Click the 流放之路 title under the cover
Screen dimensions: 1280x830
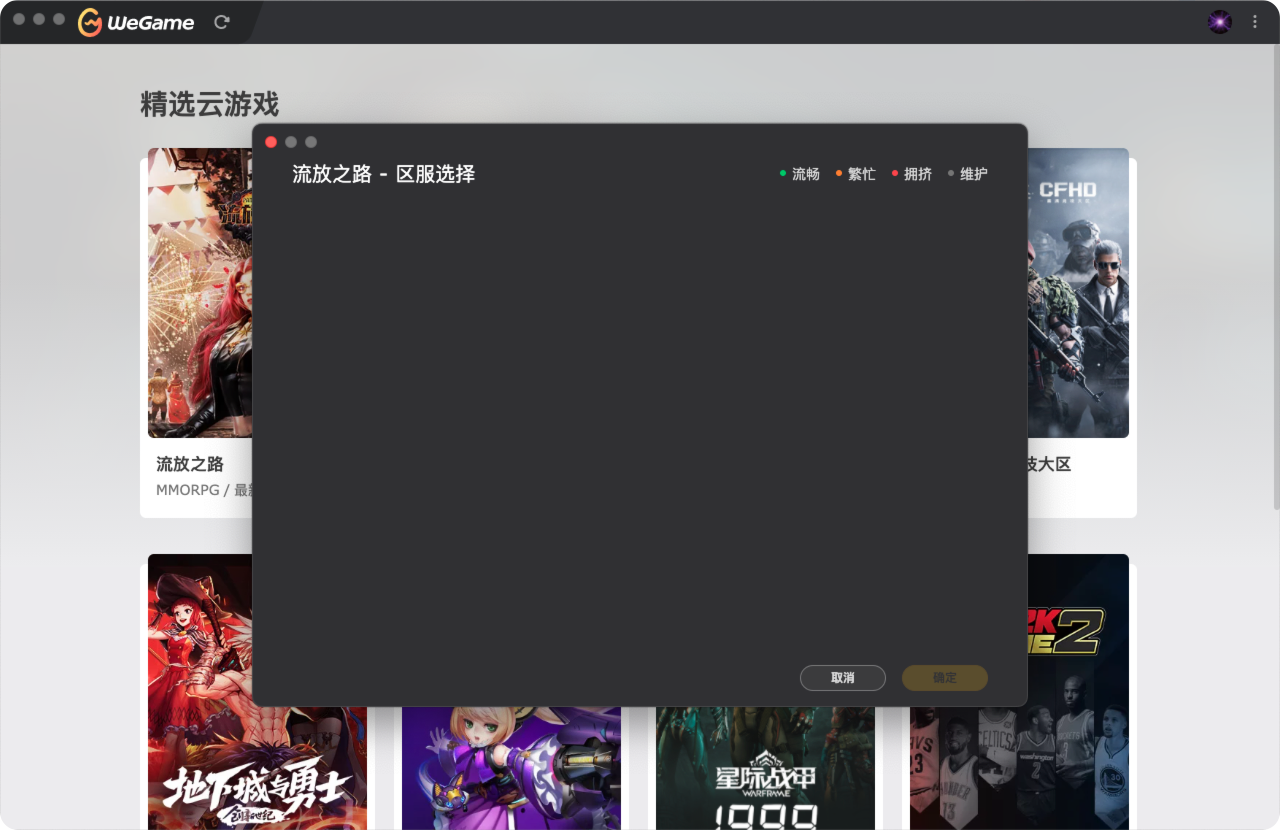click(190, 464)
